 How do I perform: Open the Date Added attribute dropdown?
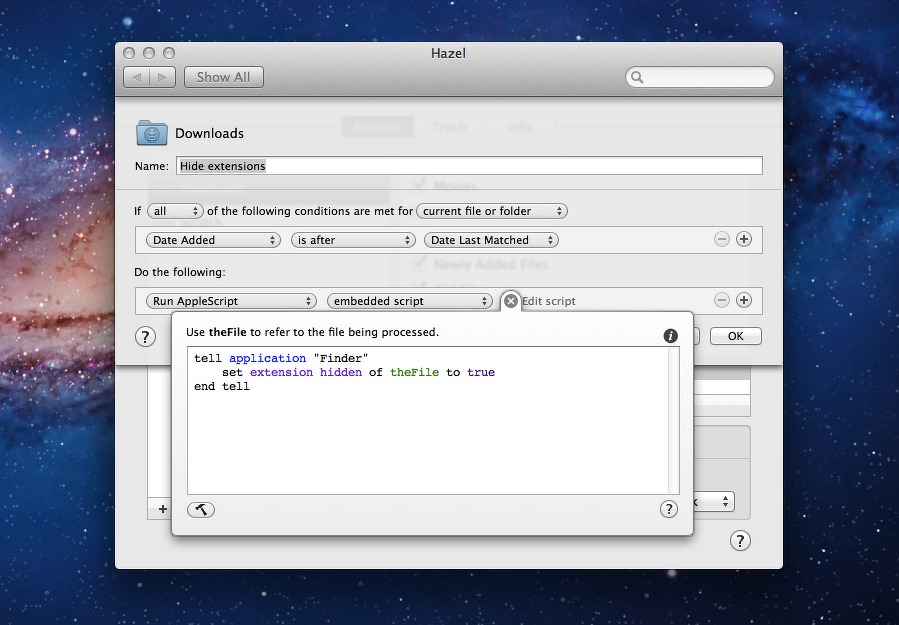tap(213, 240)
